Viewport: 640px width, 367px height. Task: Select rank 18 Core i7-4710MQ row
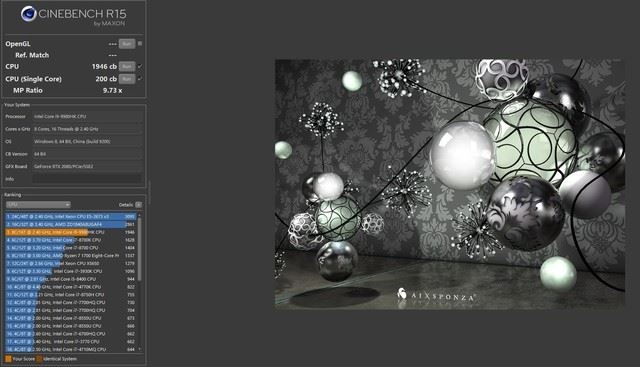[71, 349]
